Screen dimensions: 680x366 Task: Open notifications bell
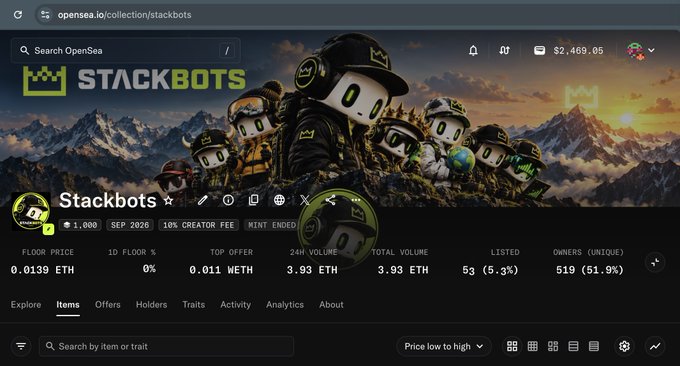pyautogui.click(x=473, y=51)
